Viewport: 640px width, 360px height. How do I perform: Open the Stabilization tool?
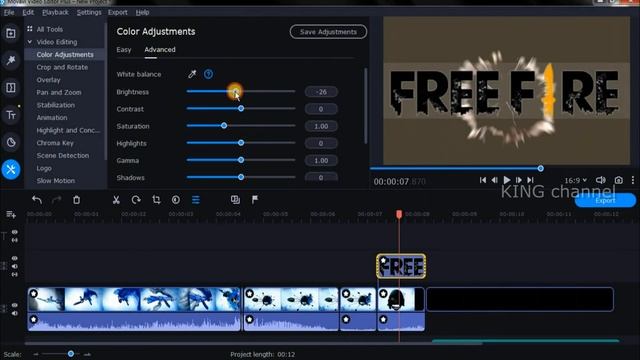point(56,105)
